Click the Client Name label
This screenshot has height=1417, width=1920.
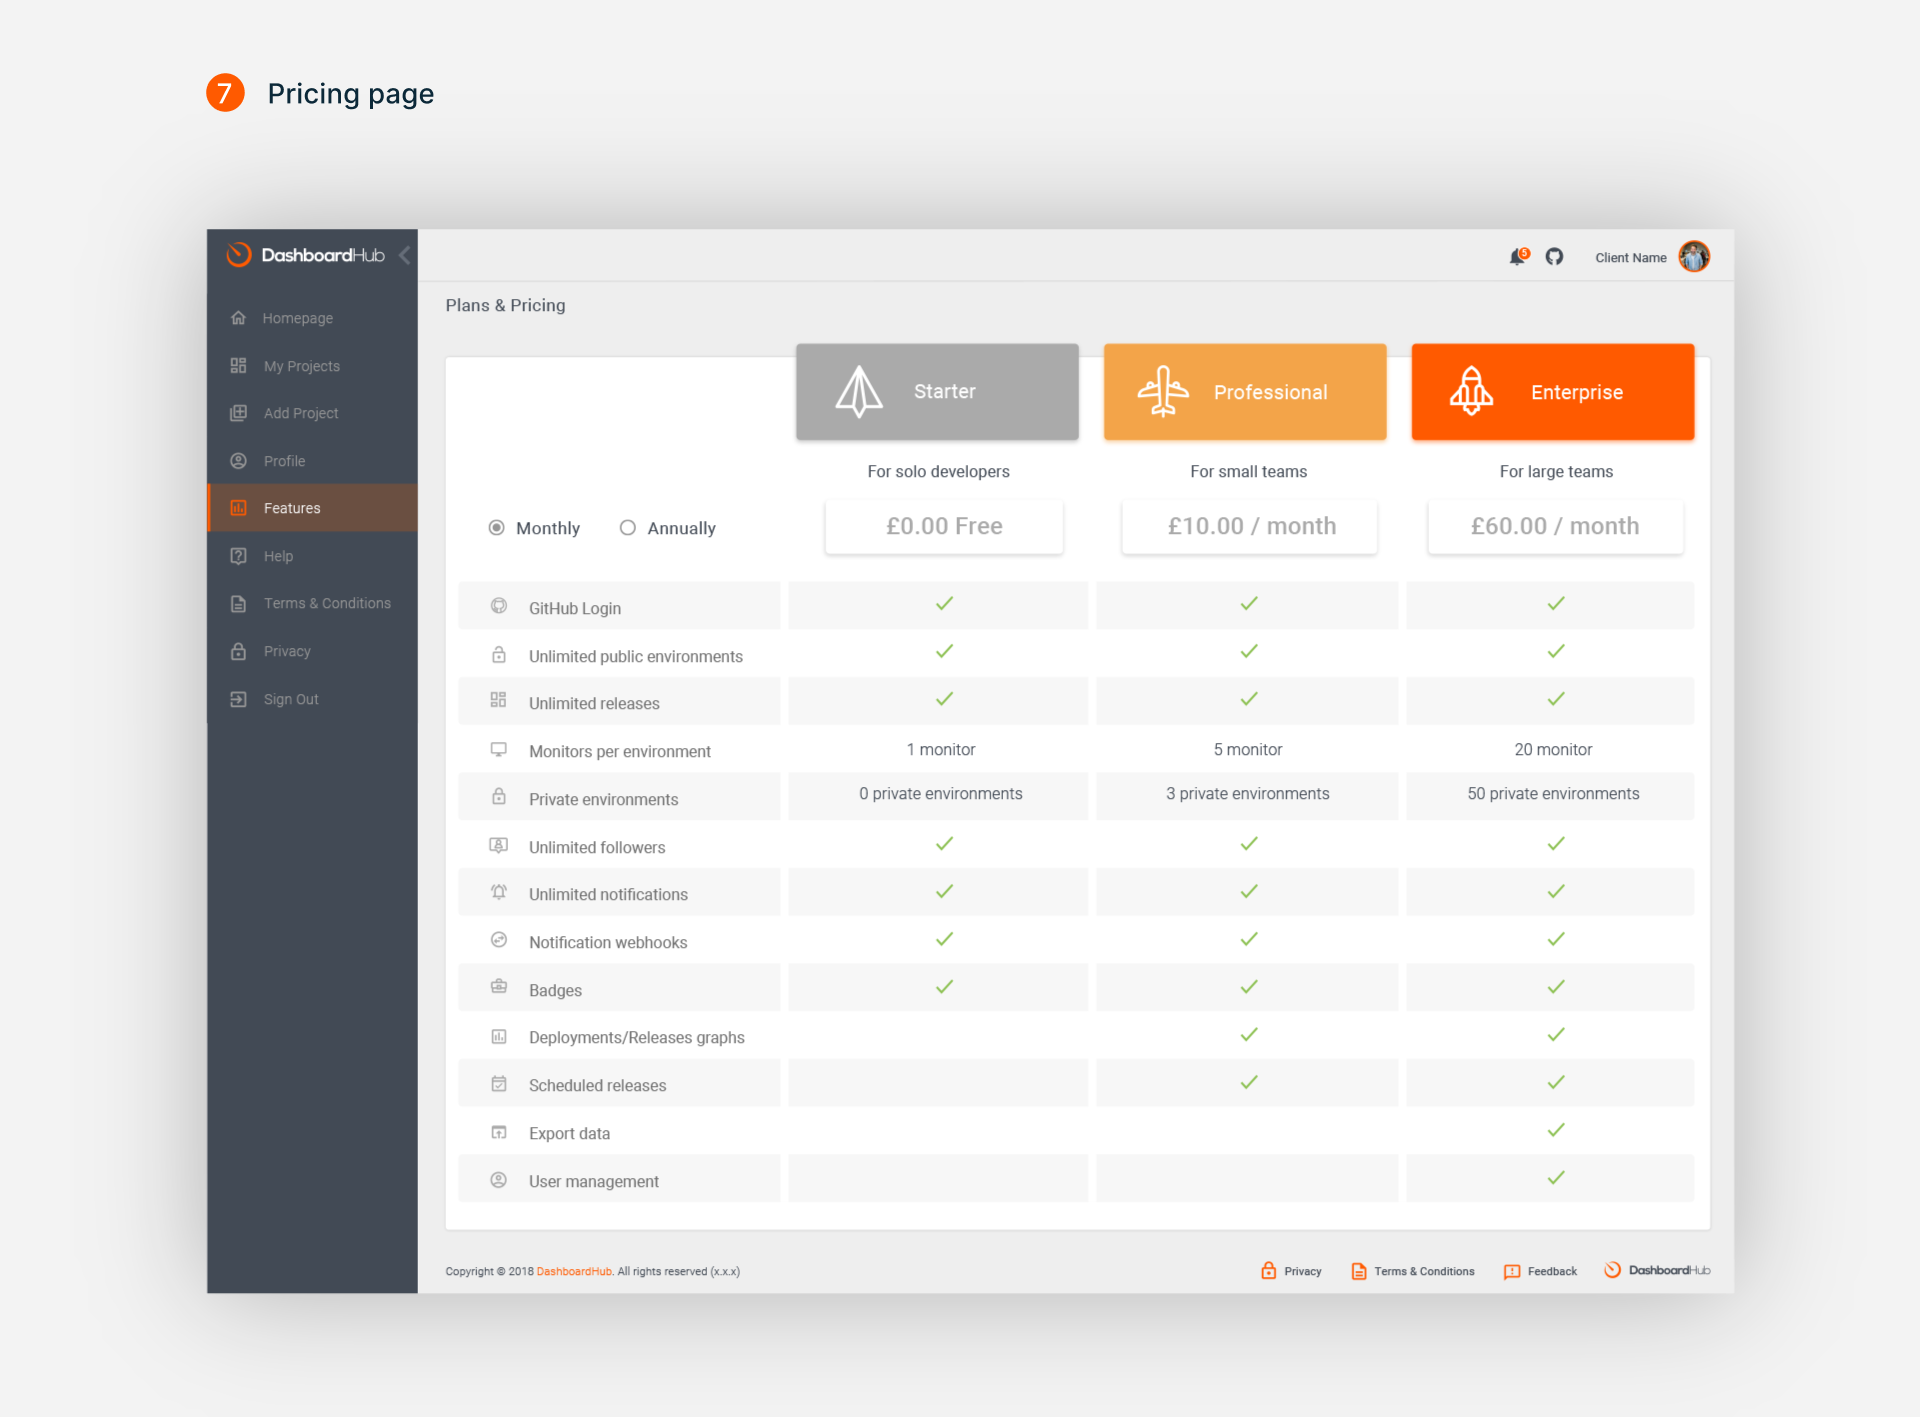pos(1630,258)
